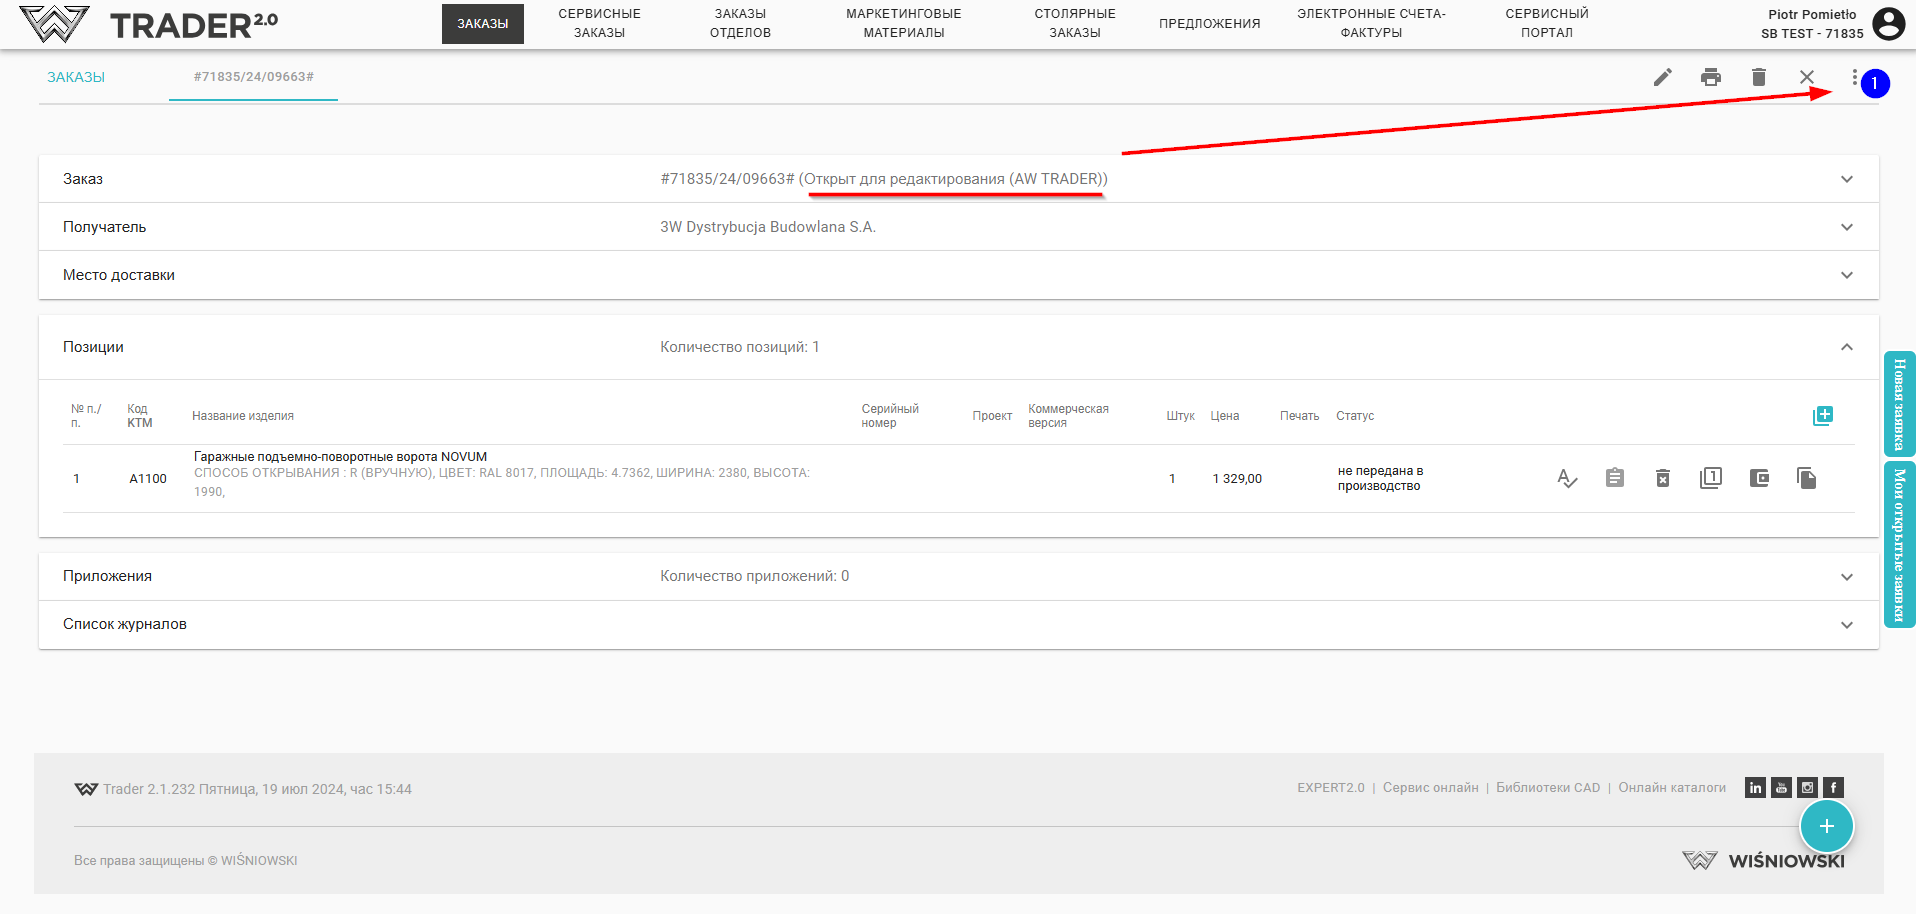This screenshot has width=1916, height=914.
Task: Click the add new position icon
Action: click(1822, 416)
